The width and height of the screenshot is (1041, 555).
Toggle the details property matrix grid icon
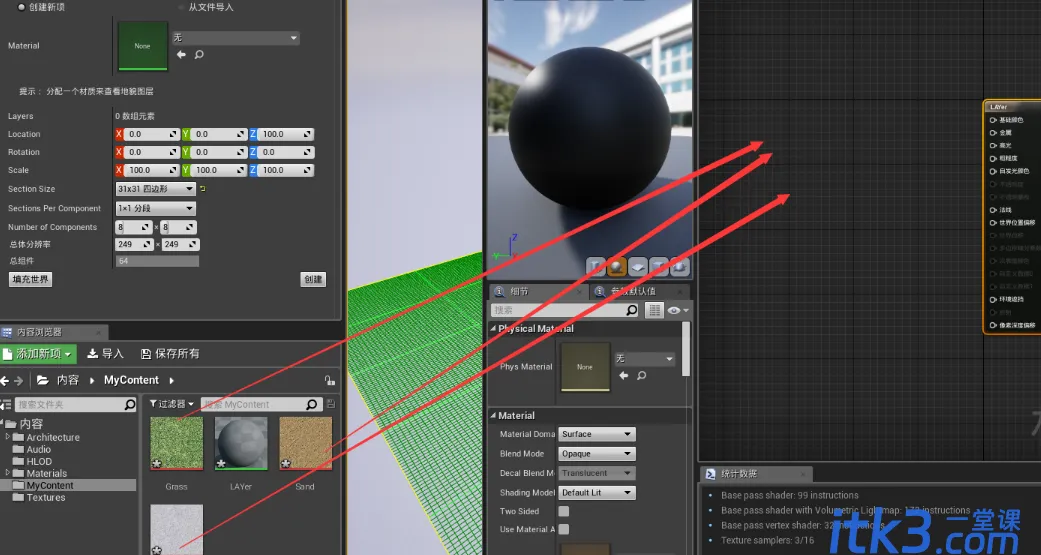pyautogui.click(x=655, y=310)
